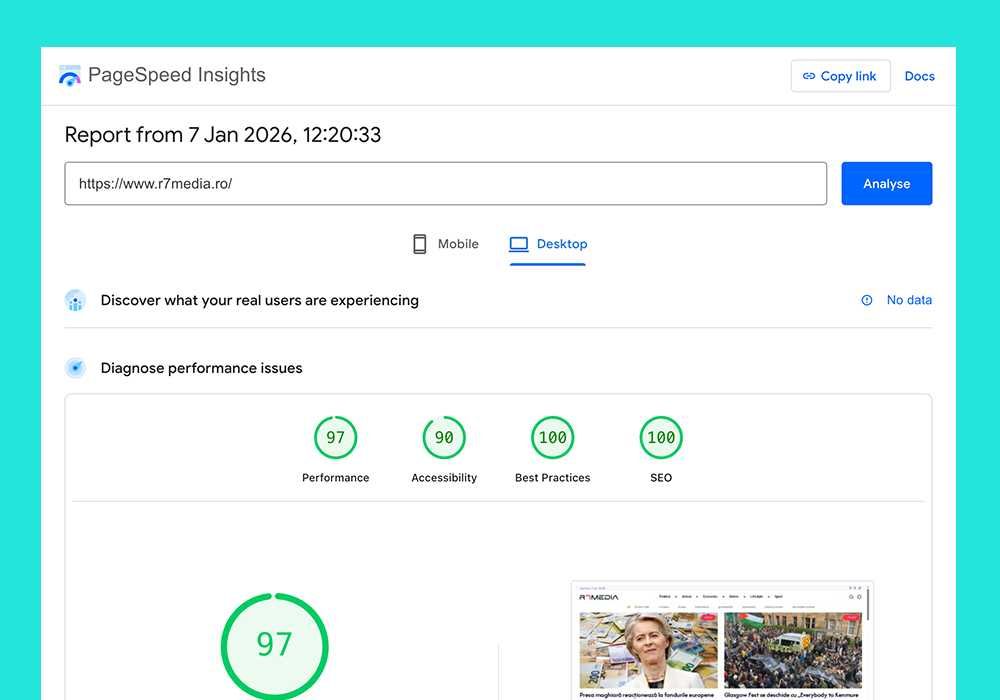The image size is (1000, 700).
Task: Open the No data link
Action: 909,300
